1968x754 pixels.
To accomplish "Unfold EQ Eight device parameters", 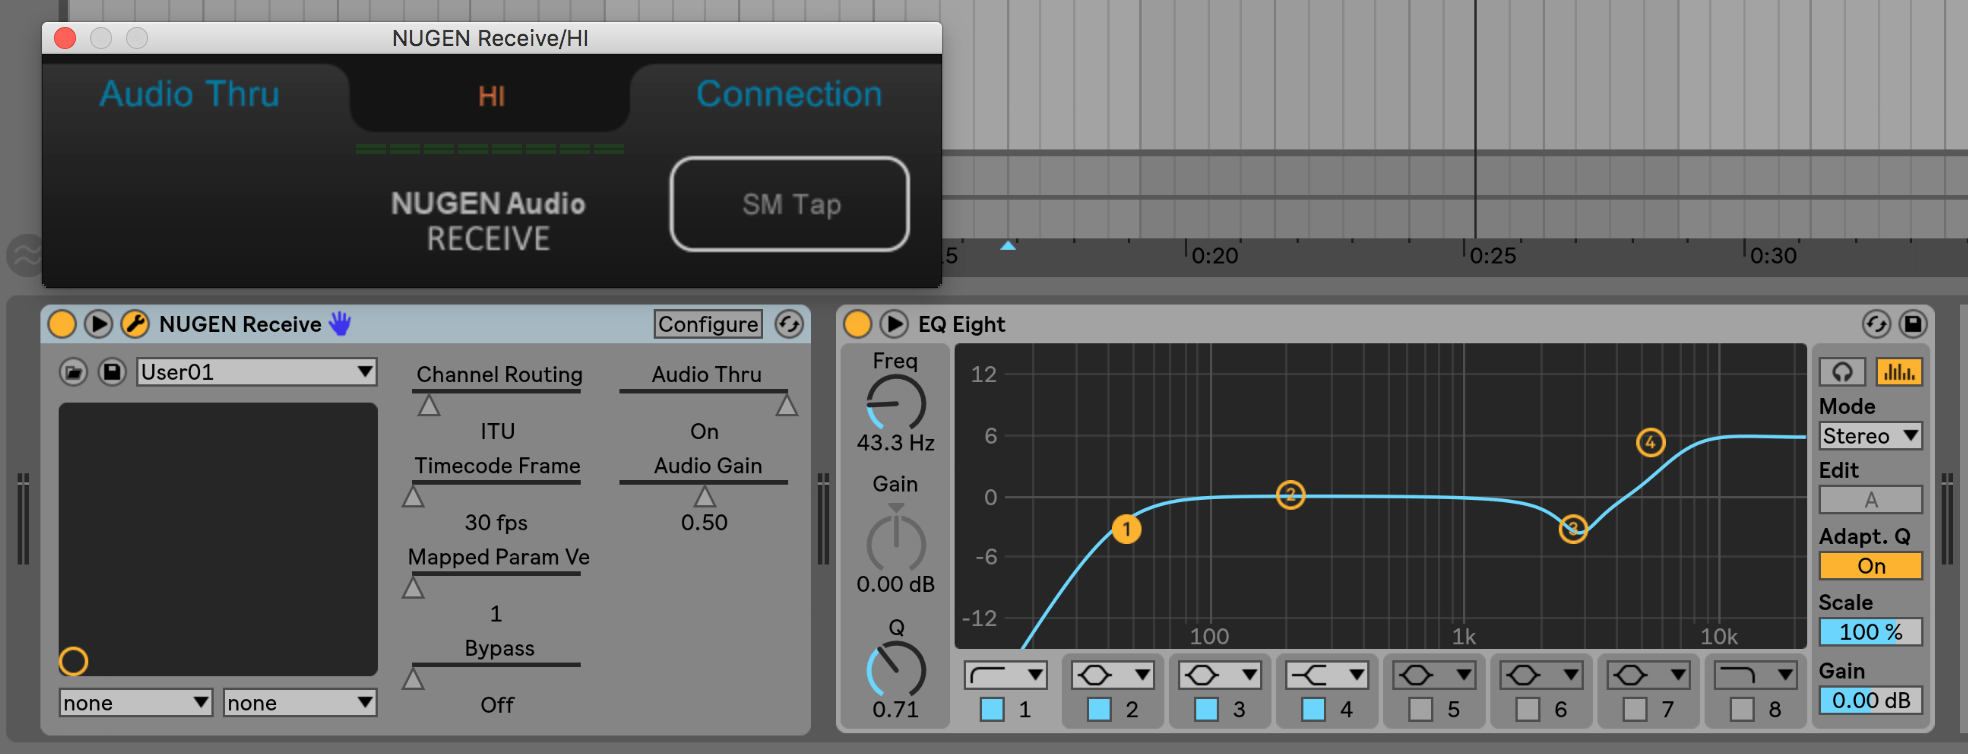I will [x=894, y=324].
